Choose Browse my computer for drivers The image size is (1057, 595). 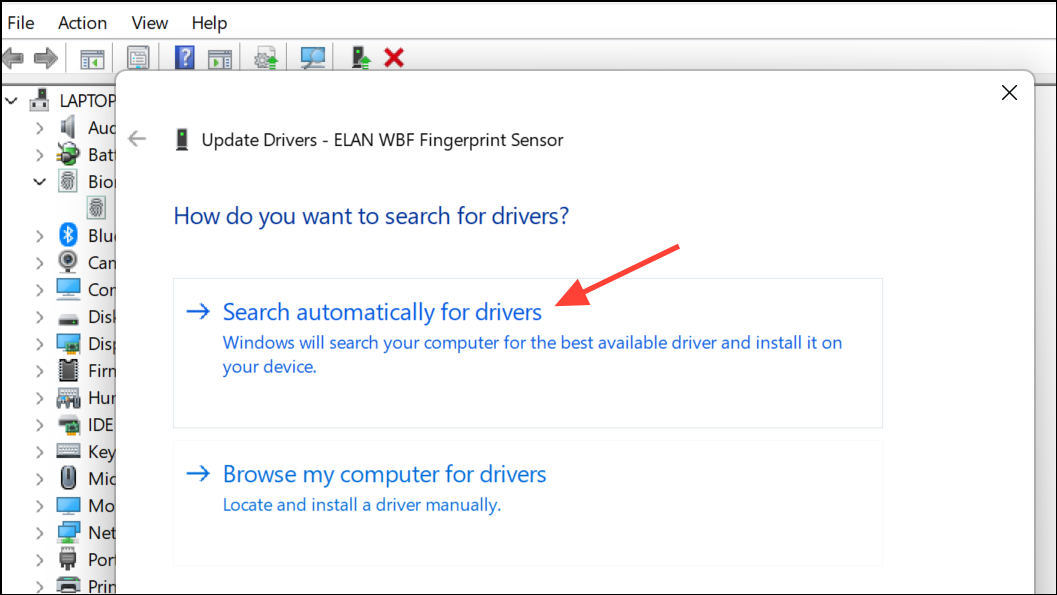click(384, 474)
